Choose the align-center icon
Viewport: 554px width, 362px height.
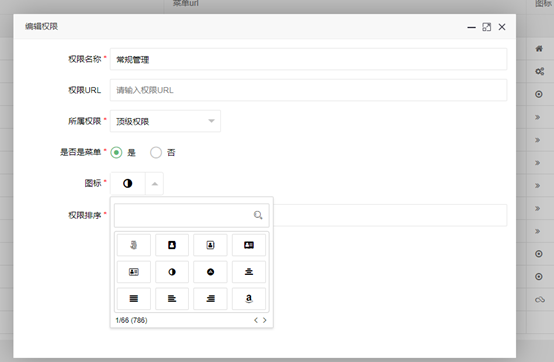[249, 272]
